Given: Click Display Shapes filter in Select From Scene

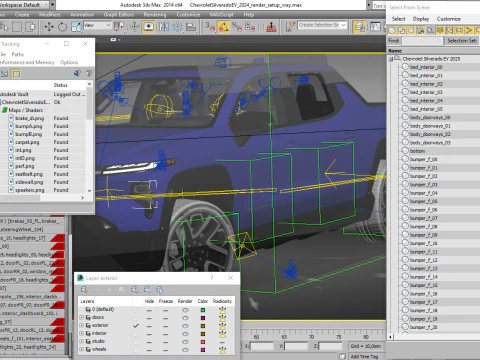Looking at the screenshot, I should pyautogui.click(x=401, y=30).
